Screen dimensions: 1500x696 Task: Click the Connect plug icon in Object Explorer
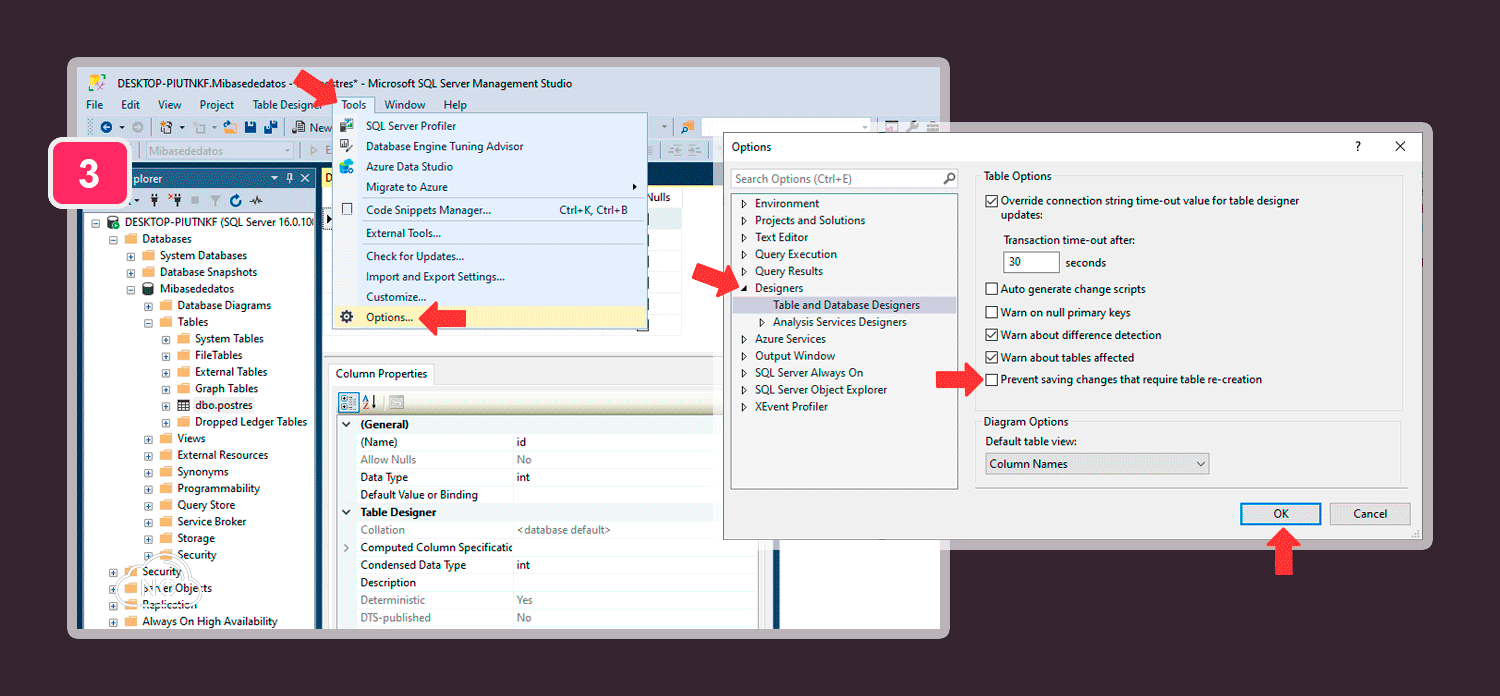click(156, 200)
